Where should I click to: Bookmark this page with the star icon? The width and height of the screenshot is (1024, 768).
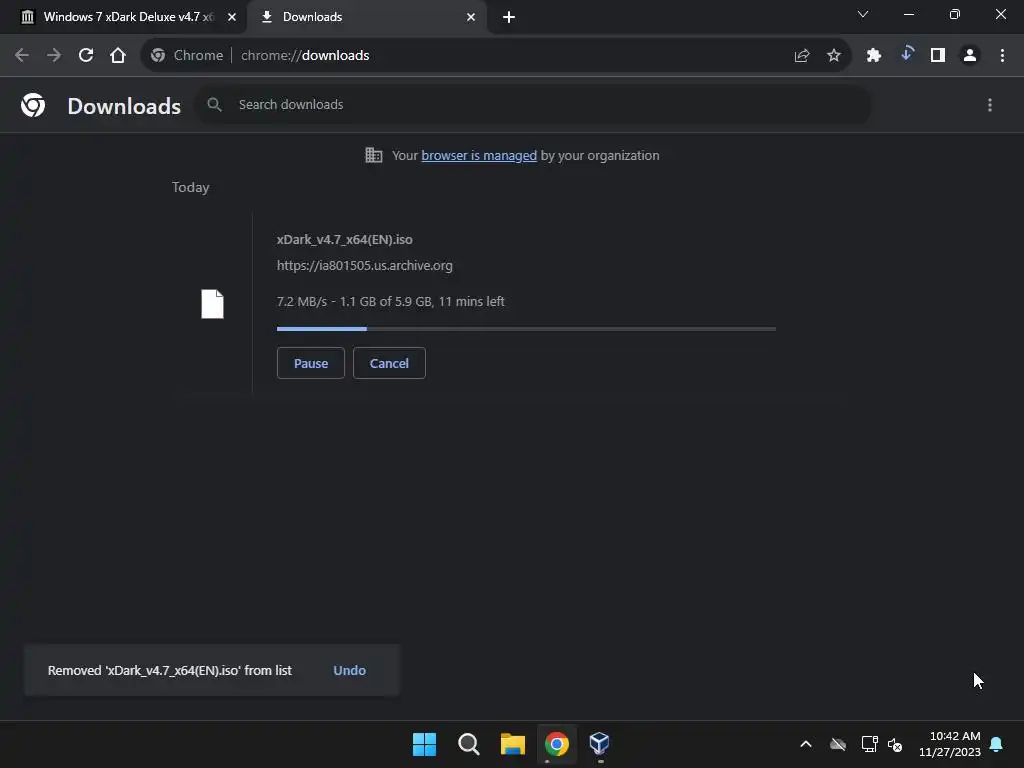(x=834, y=56)
